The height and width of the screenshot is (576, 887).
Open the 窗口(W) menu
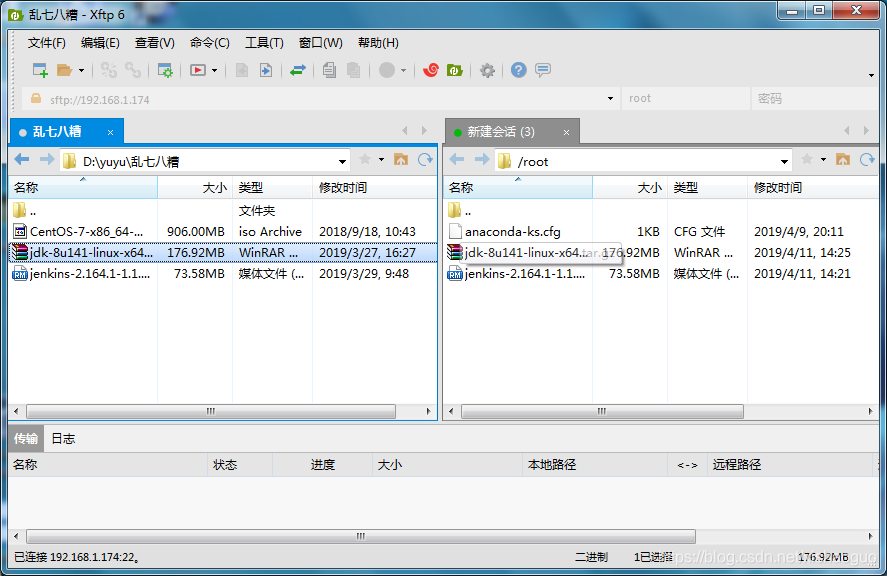[x=321, y=43]
